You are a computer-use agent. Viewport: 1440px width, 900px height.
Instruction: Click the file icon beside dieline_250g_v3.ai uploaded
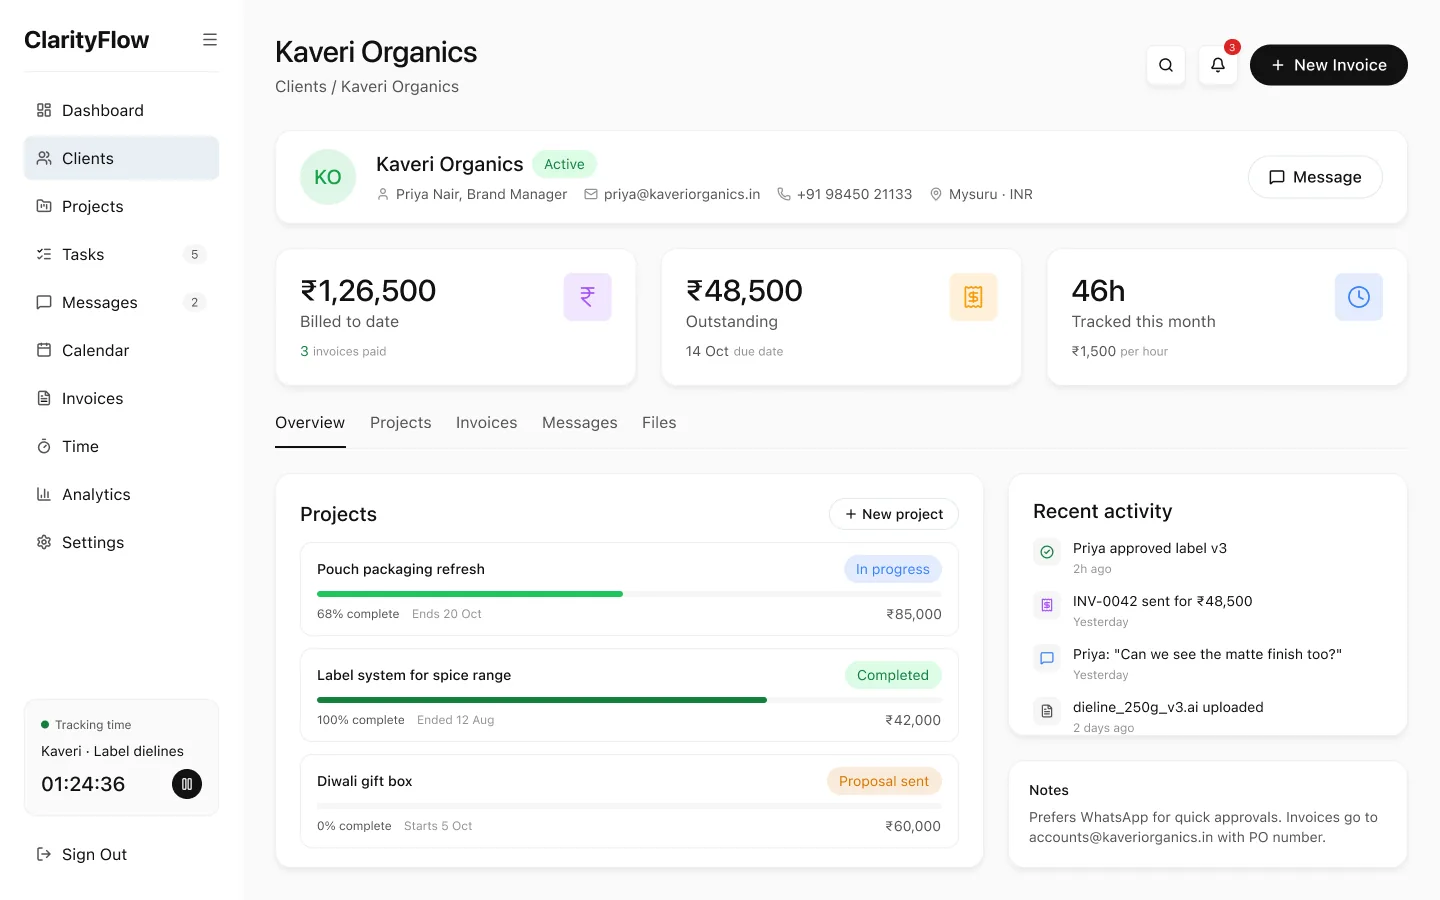(1047, 711)
